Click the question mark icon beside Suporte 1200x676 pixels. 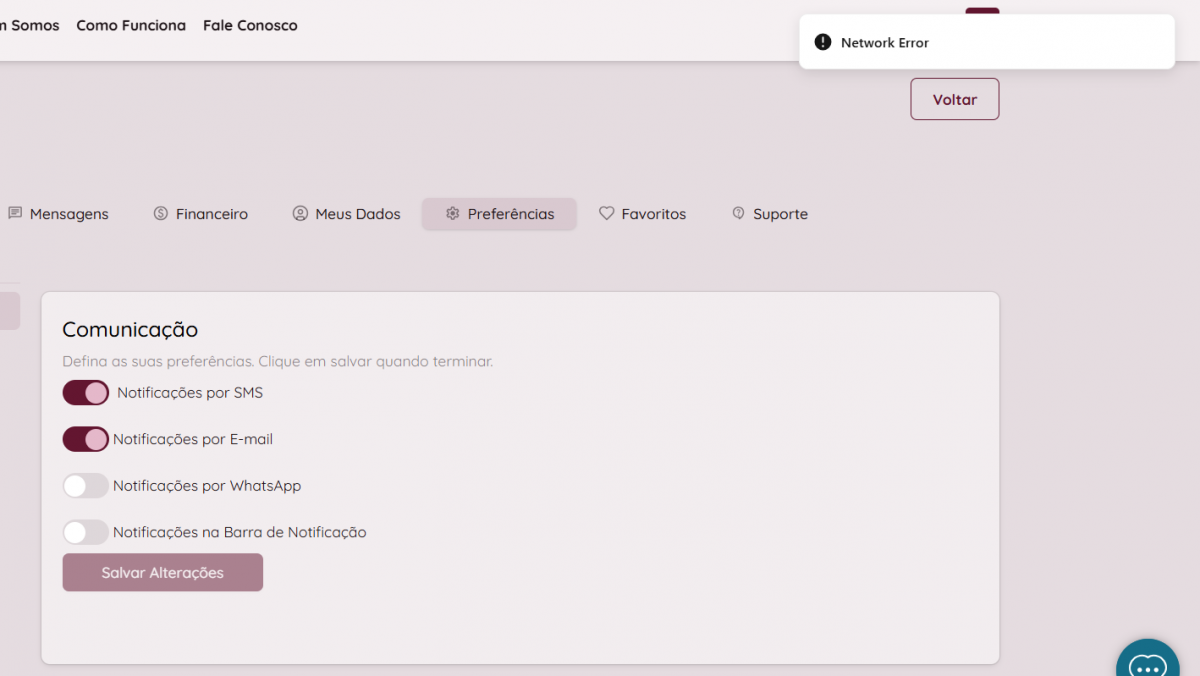[738, 213]
